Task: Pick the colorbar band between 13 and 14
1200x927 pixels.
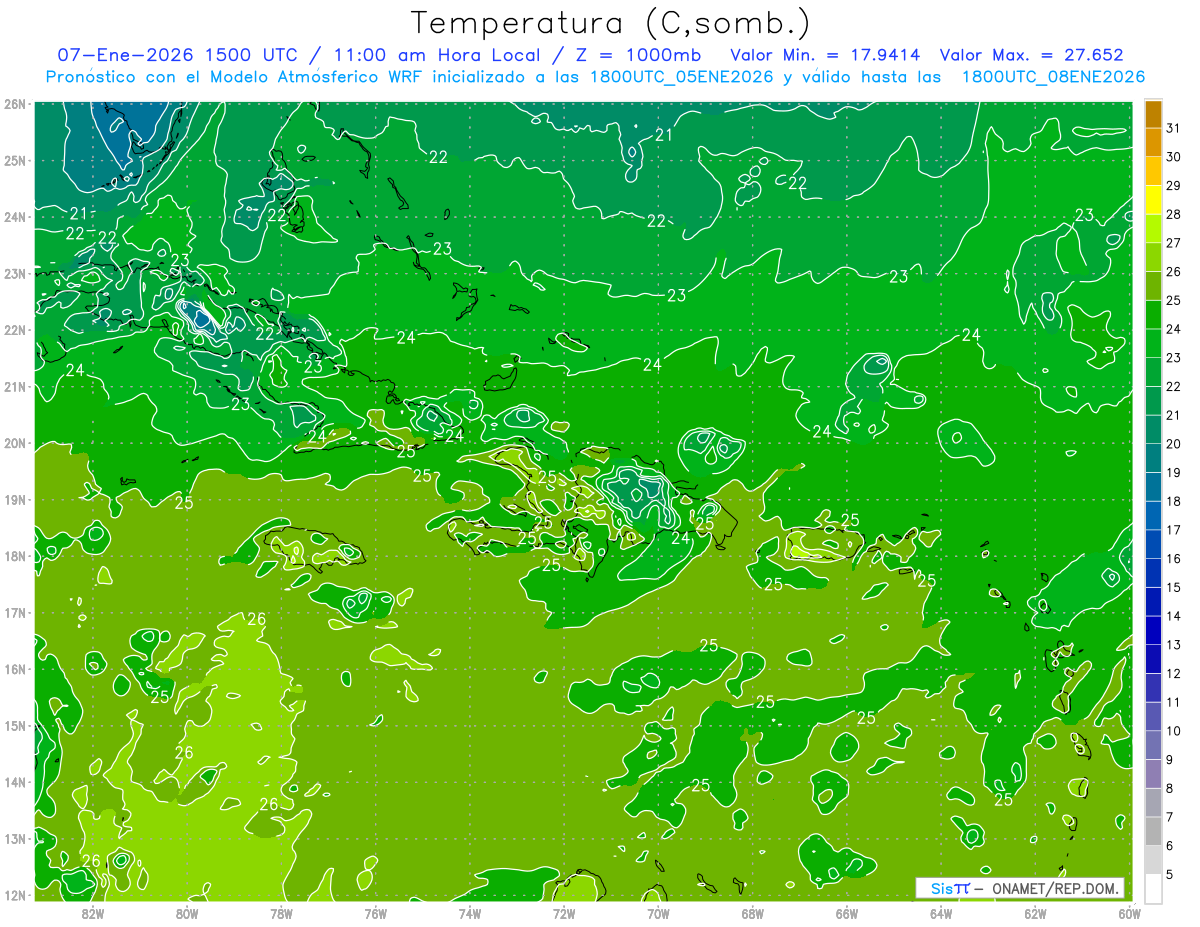Action: [1153, 630]
